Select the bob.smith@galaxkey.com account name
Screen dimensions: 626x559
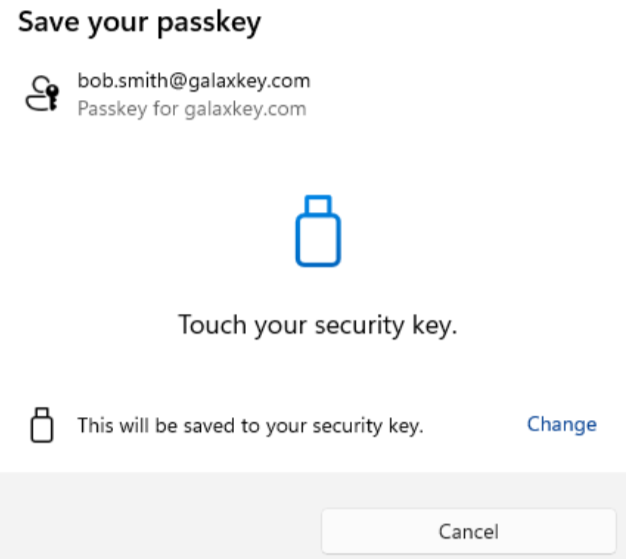(194, 81)
